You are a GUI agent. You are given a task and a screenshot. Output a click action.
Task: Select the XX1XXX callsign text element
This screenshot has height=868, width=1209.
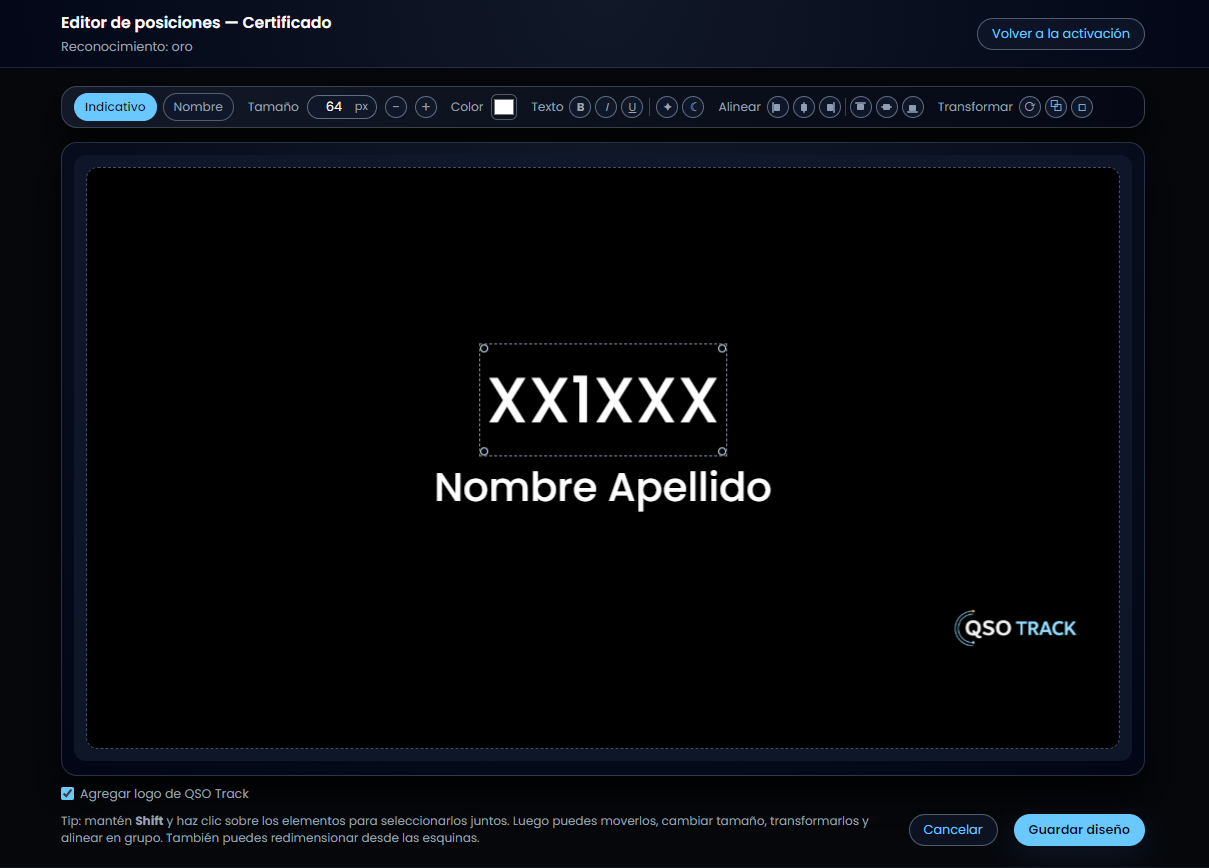click(x=603, y=400)
